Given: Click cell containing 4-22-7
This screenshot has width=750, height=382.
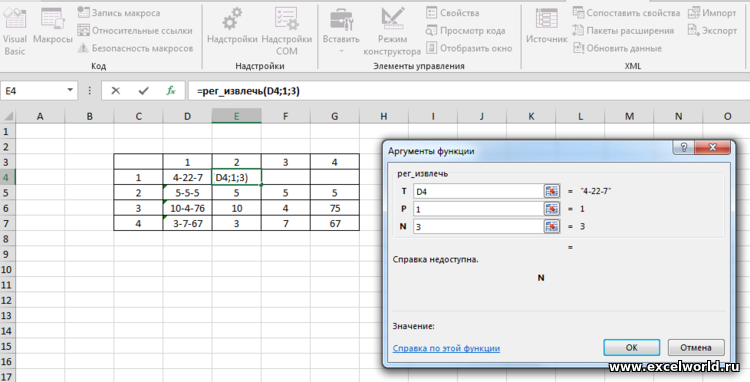Looking at the screenshot, I should pos(188,177).
